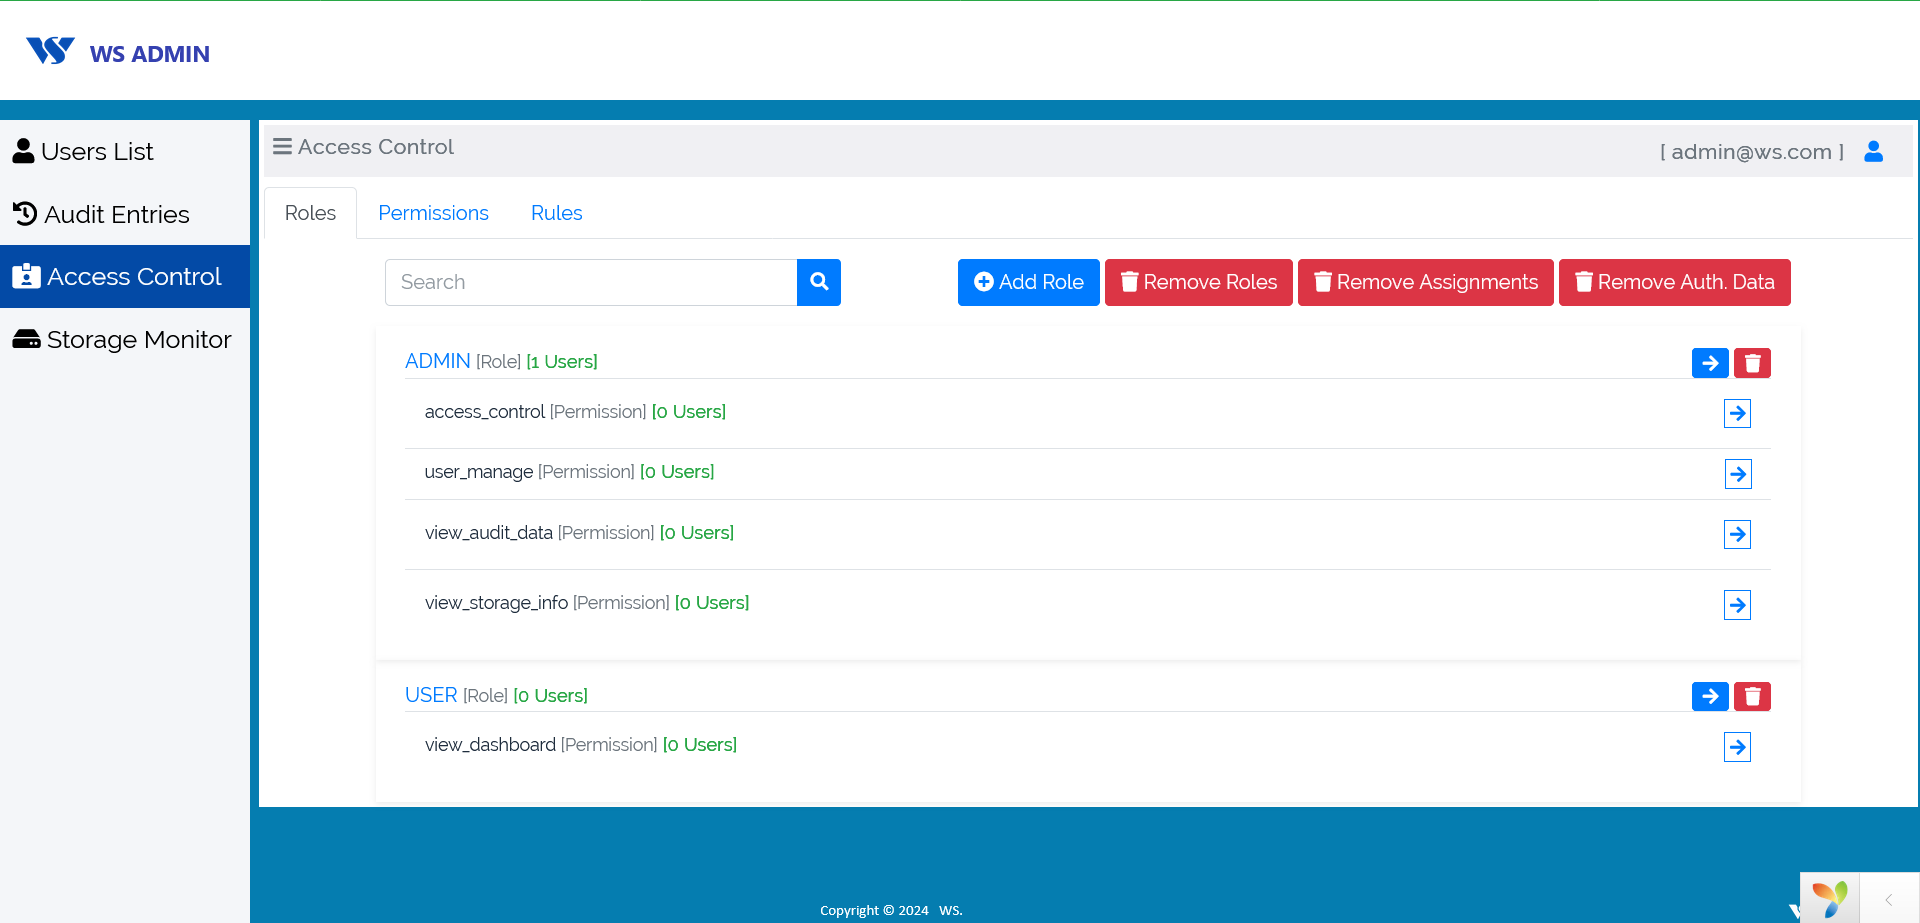Image resolution: width=1920 pixels, height=923 pixels.
Task: Open ADMIN role using its blue arrow
Action: coord(1709,363)
